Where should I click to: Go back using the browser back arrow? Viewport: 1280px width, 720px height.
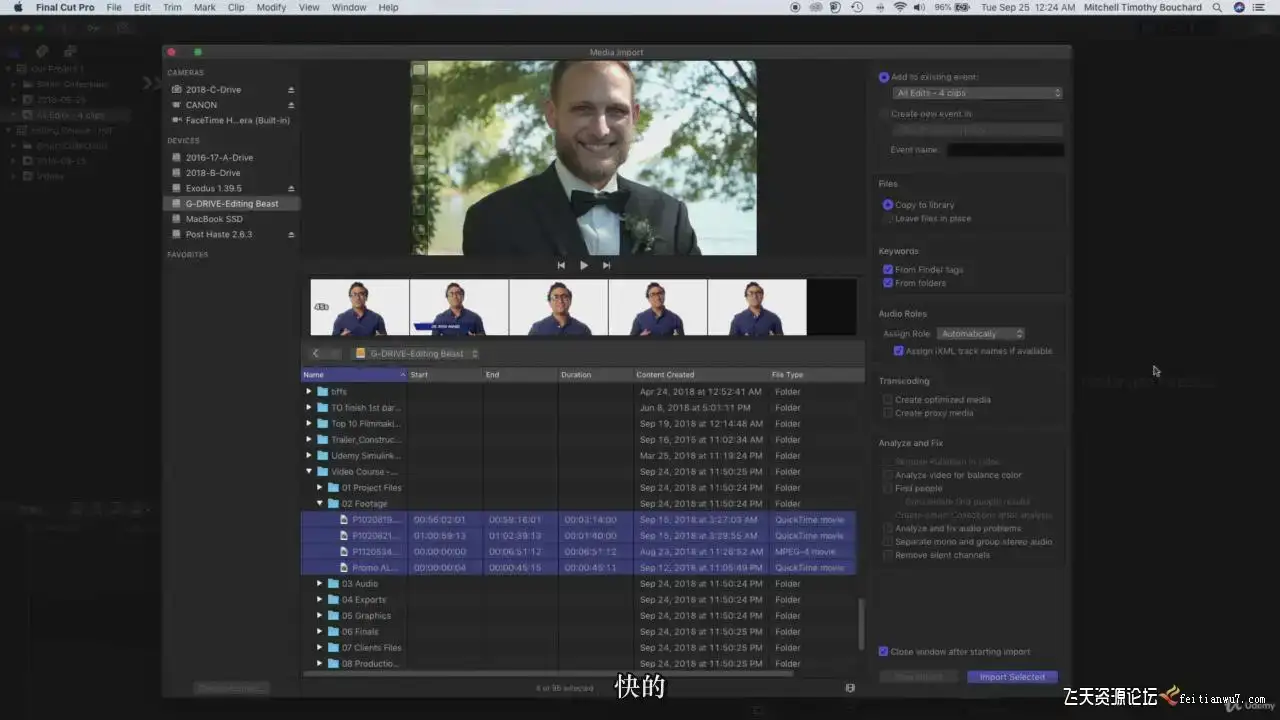(316, 353)
